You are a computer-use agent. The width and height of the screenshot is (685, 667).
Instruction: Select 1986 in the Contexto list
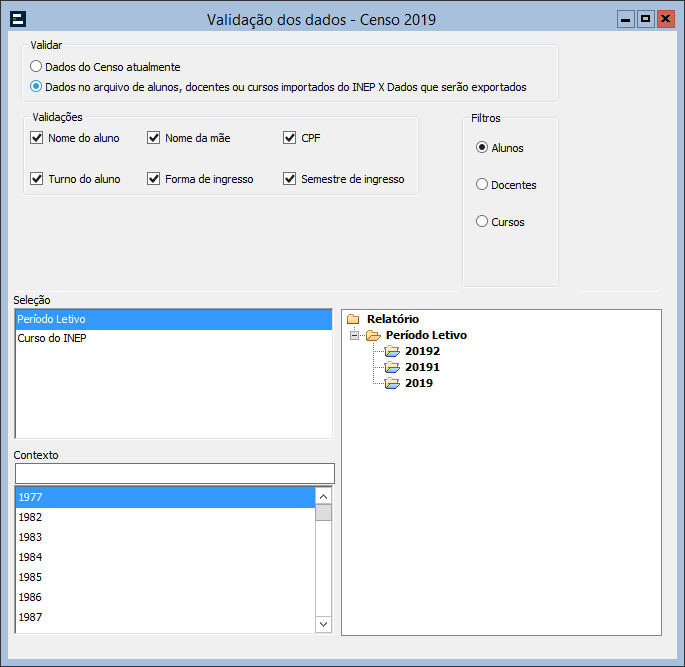tap(166, 598)
